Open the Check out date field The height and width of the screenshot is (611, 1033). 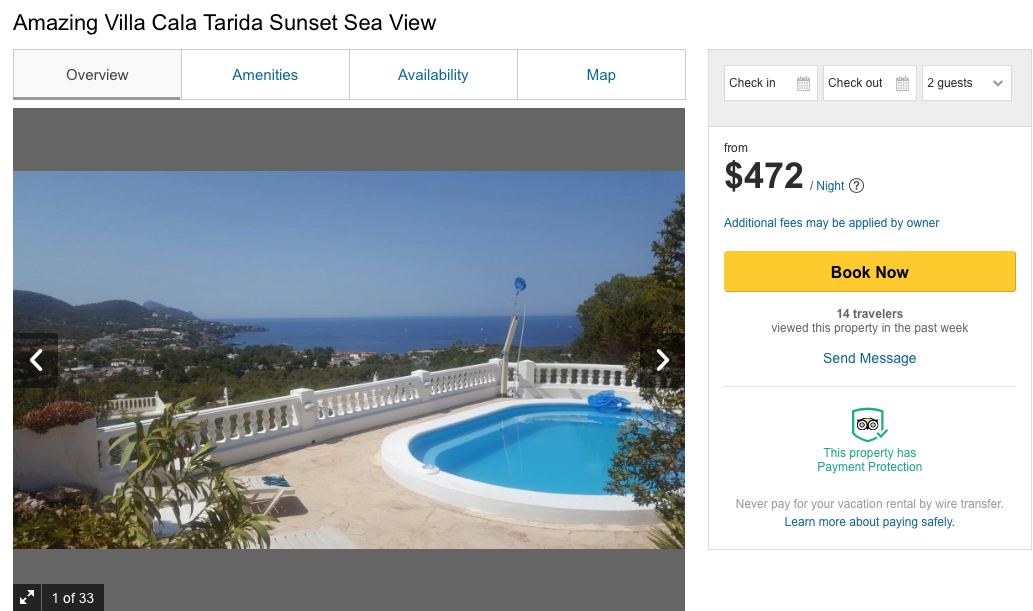pos(858,83)
